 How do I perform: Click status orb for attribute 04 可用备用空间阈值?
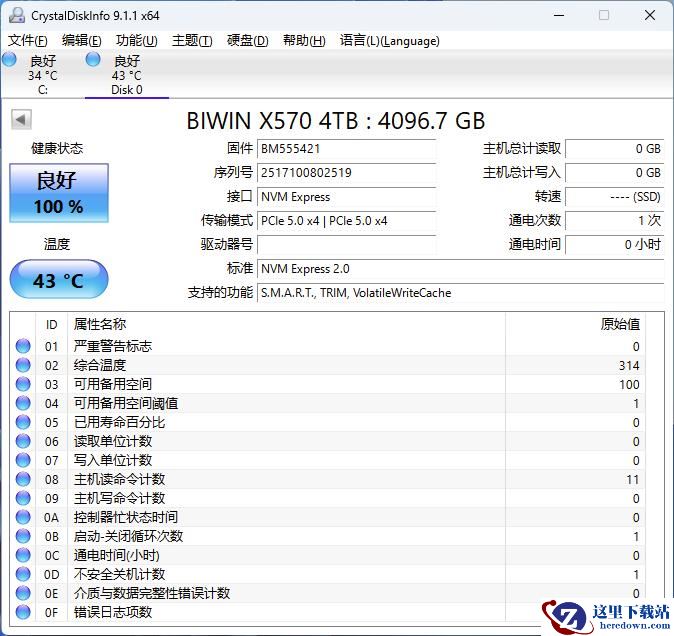(23, 403)
